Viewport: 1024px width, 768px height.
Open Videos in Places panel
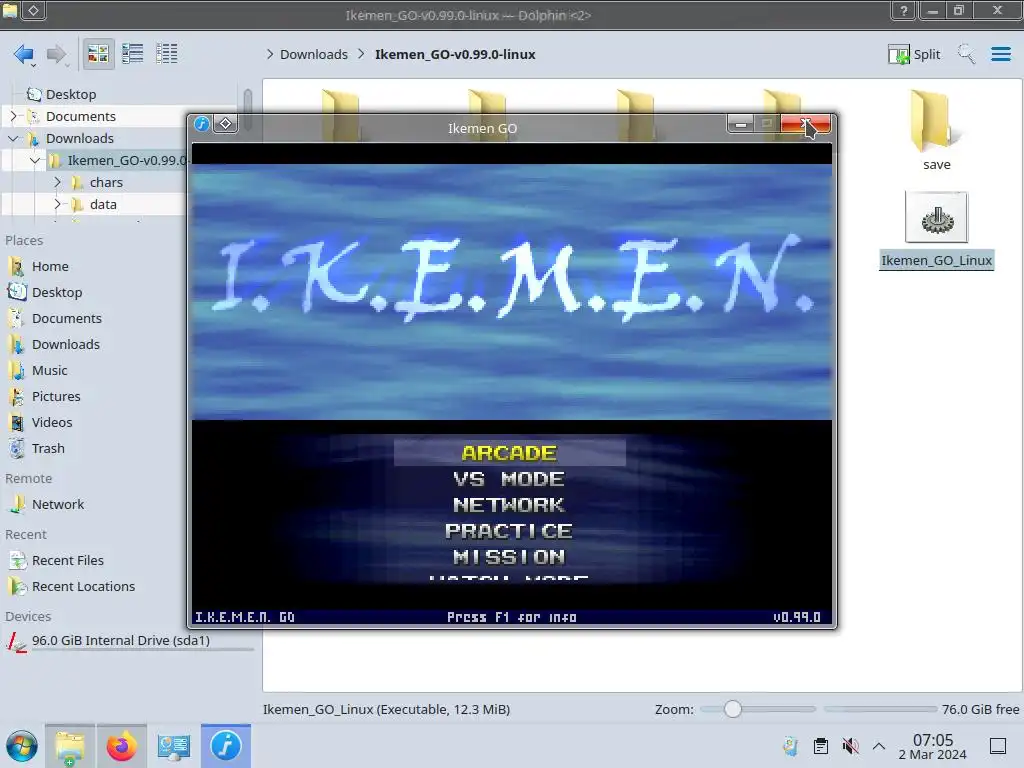pyautogui.click(x=52, y=423)
